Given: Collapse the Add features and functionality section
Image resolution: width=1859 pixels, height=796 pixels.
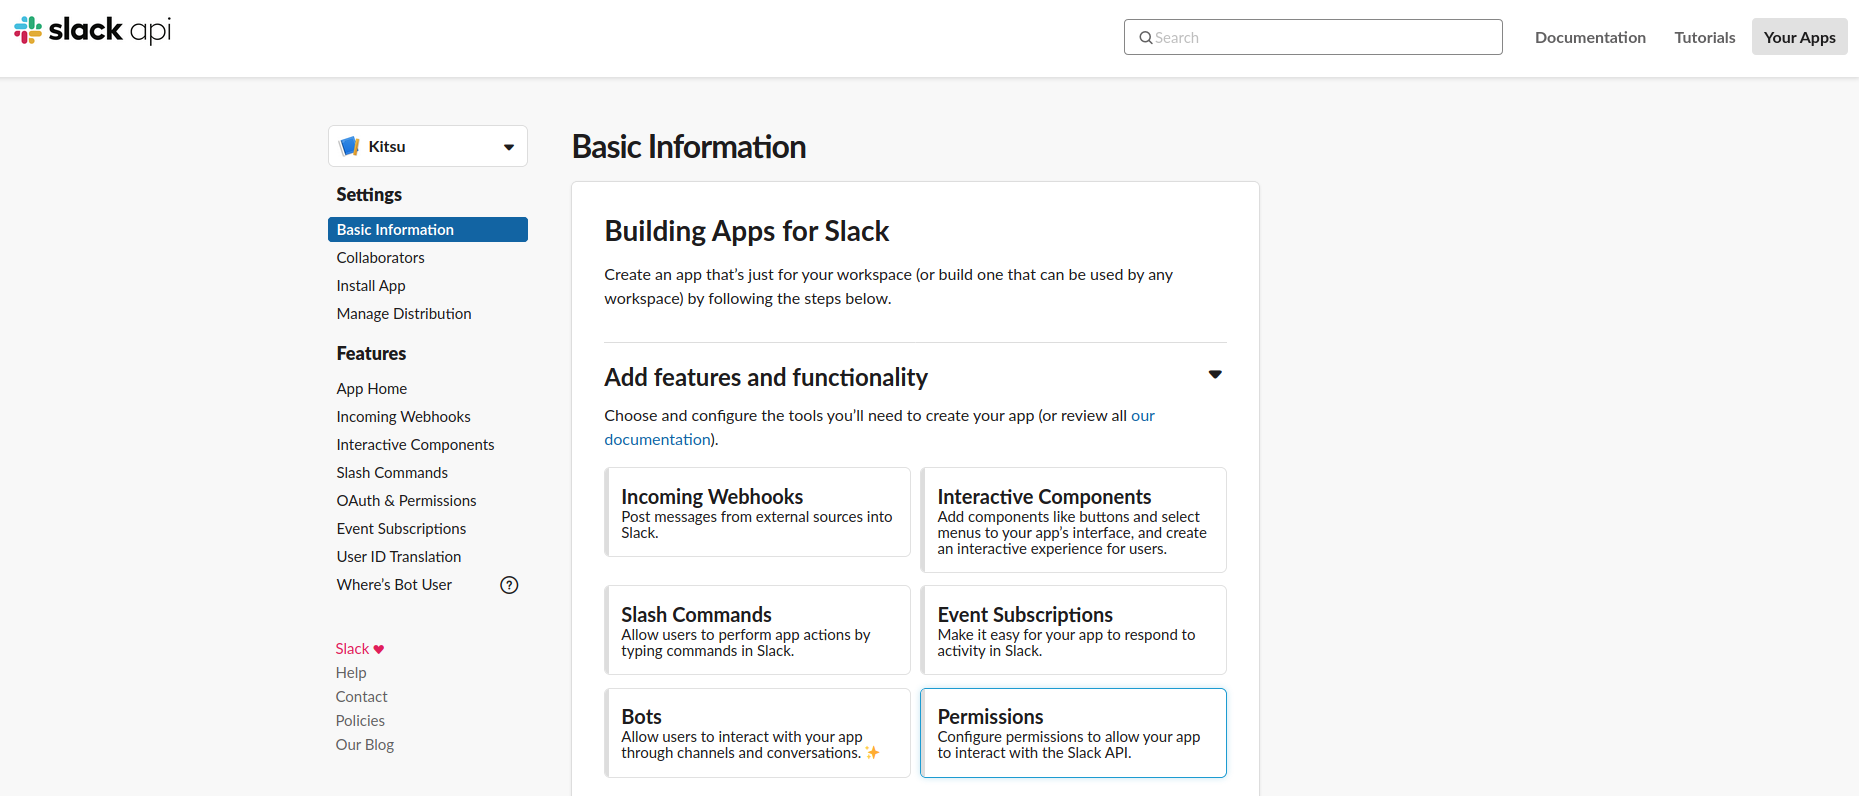Looking at the screenshot, I should pyautogui.click(x=1215, y=375).
